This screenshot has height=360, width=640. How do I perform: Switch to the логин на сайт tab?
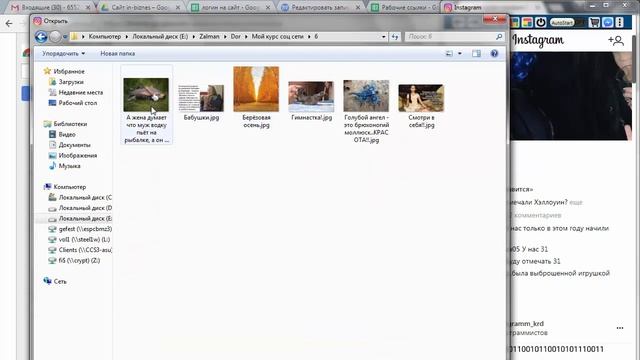pyautogui.click(x=231, y=7)
